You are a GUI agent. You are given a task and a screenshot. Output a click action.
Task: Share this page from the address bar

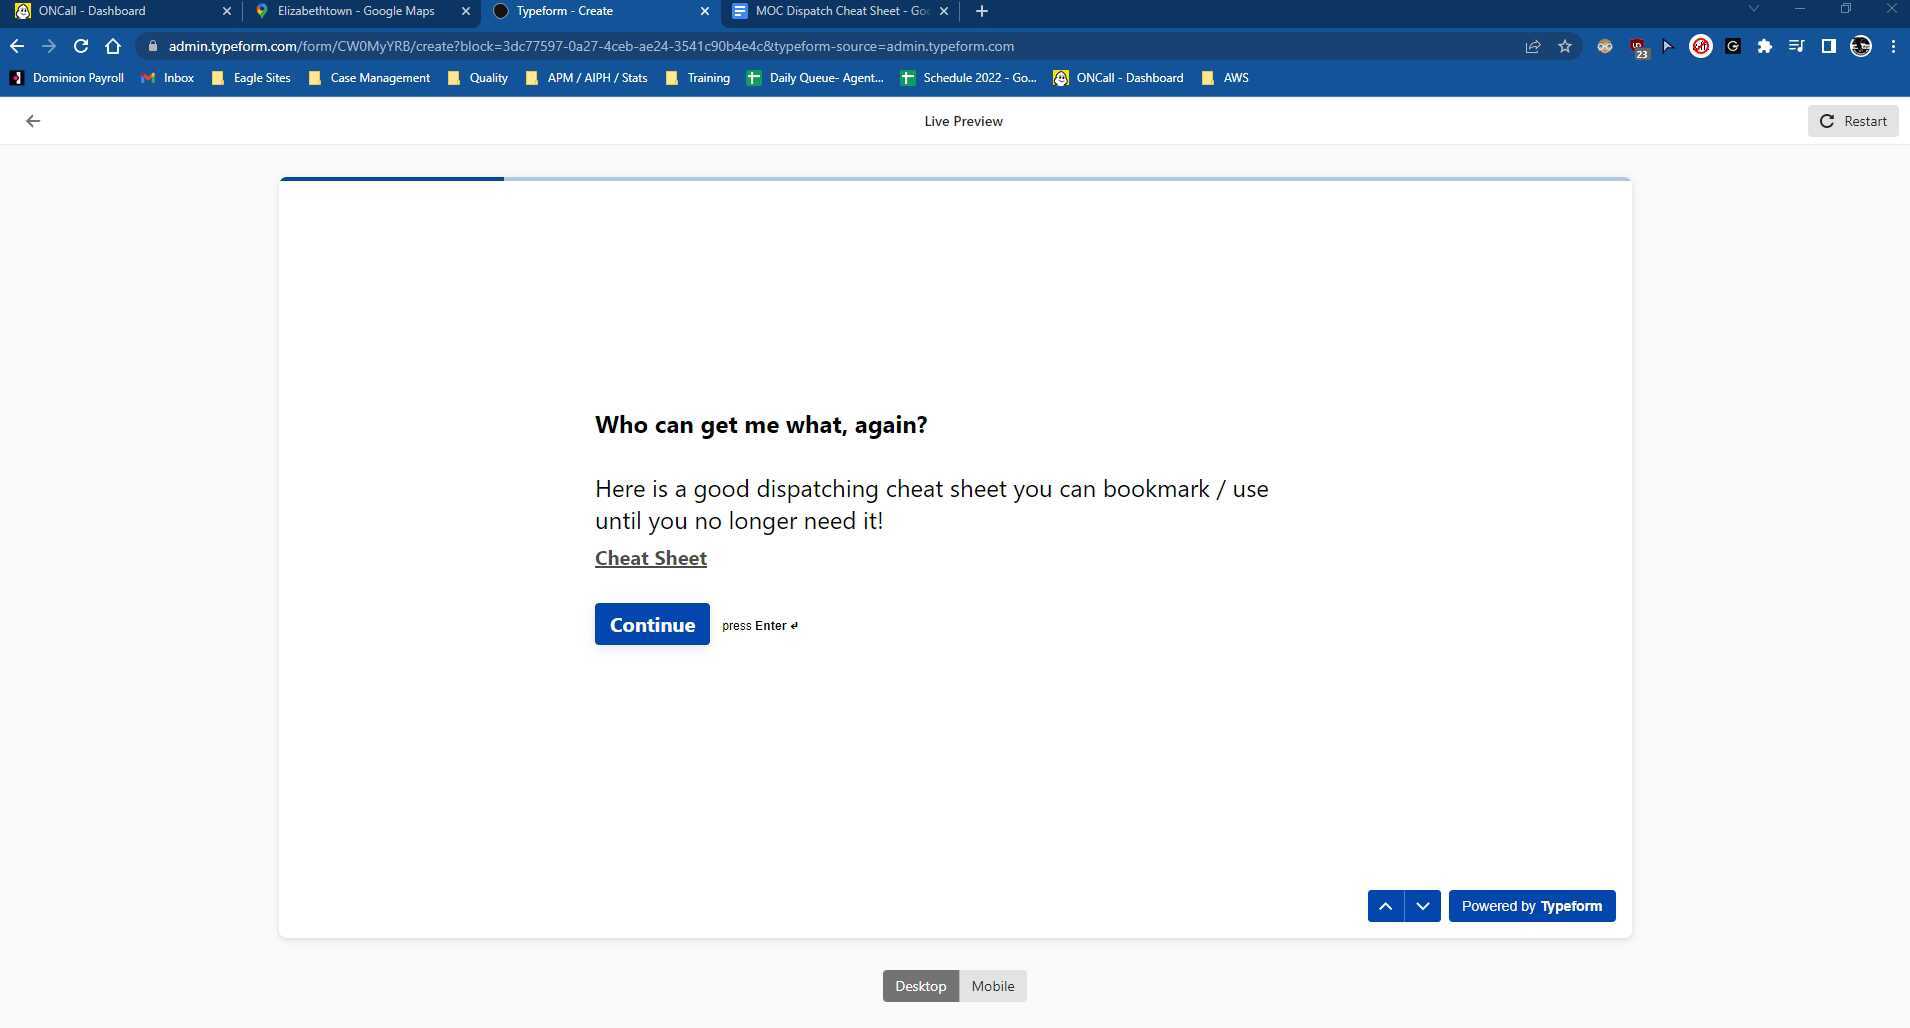pyautogui.click(x=1532, y=46)
